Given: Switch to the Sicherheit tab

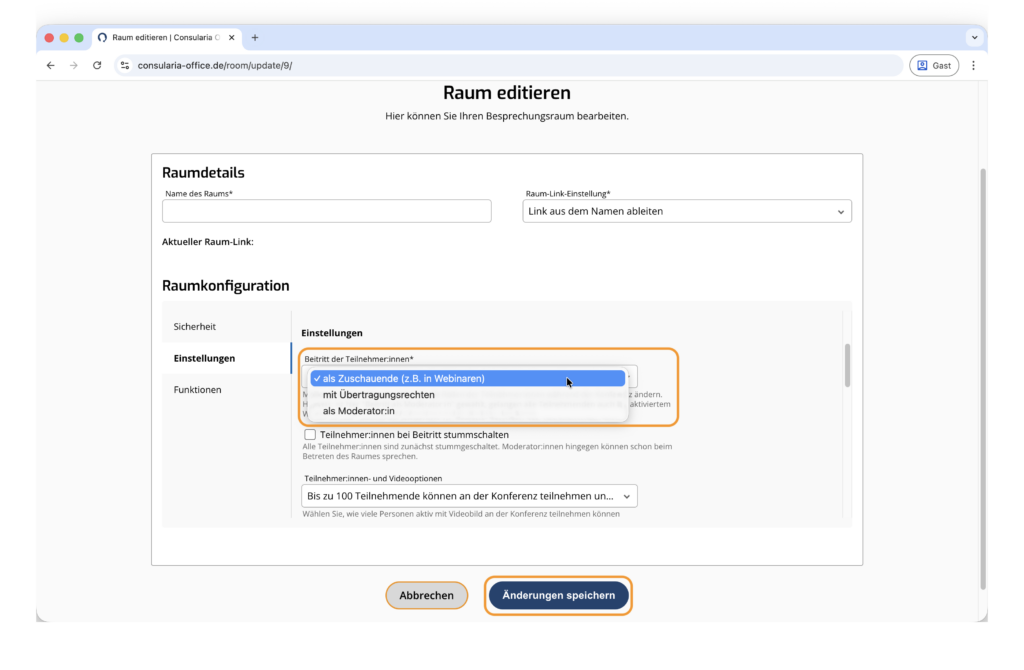Looking at the screenshot, I should tap(194, 326).
